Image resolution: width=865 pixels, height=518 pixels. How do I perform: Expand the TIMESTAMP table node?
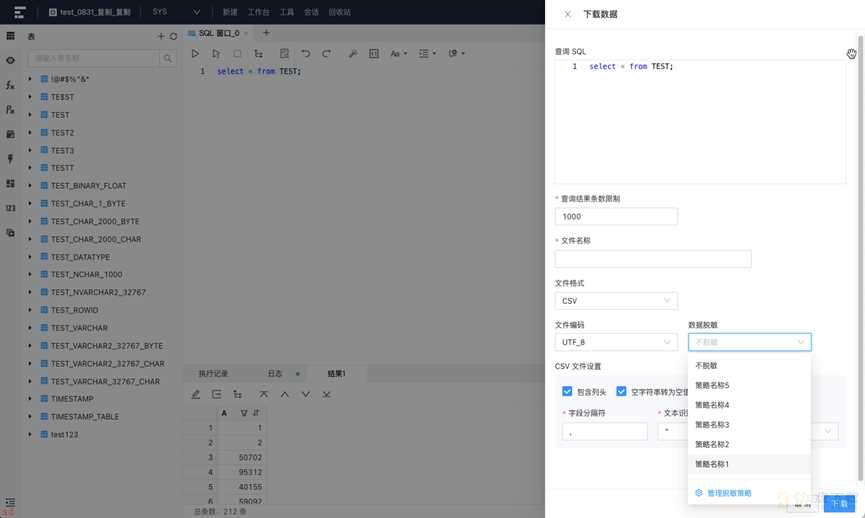(x=30, y=399)
